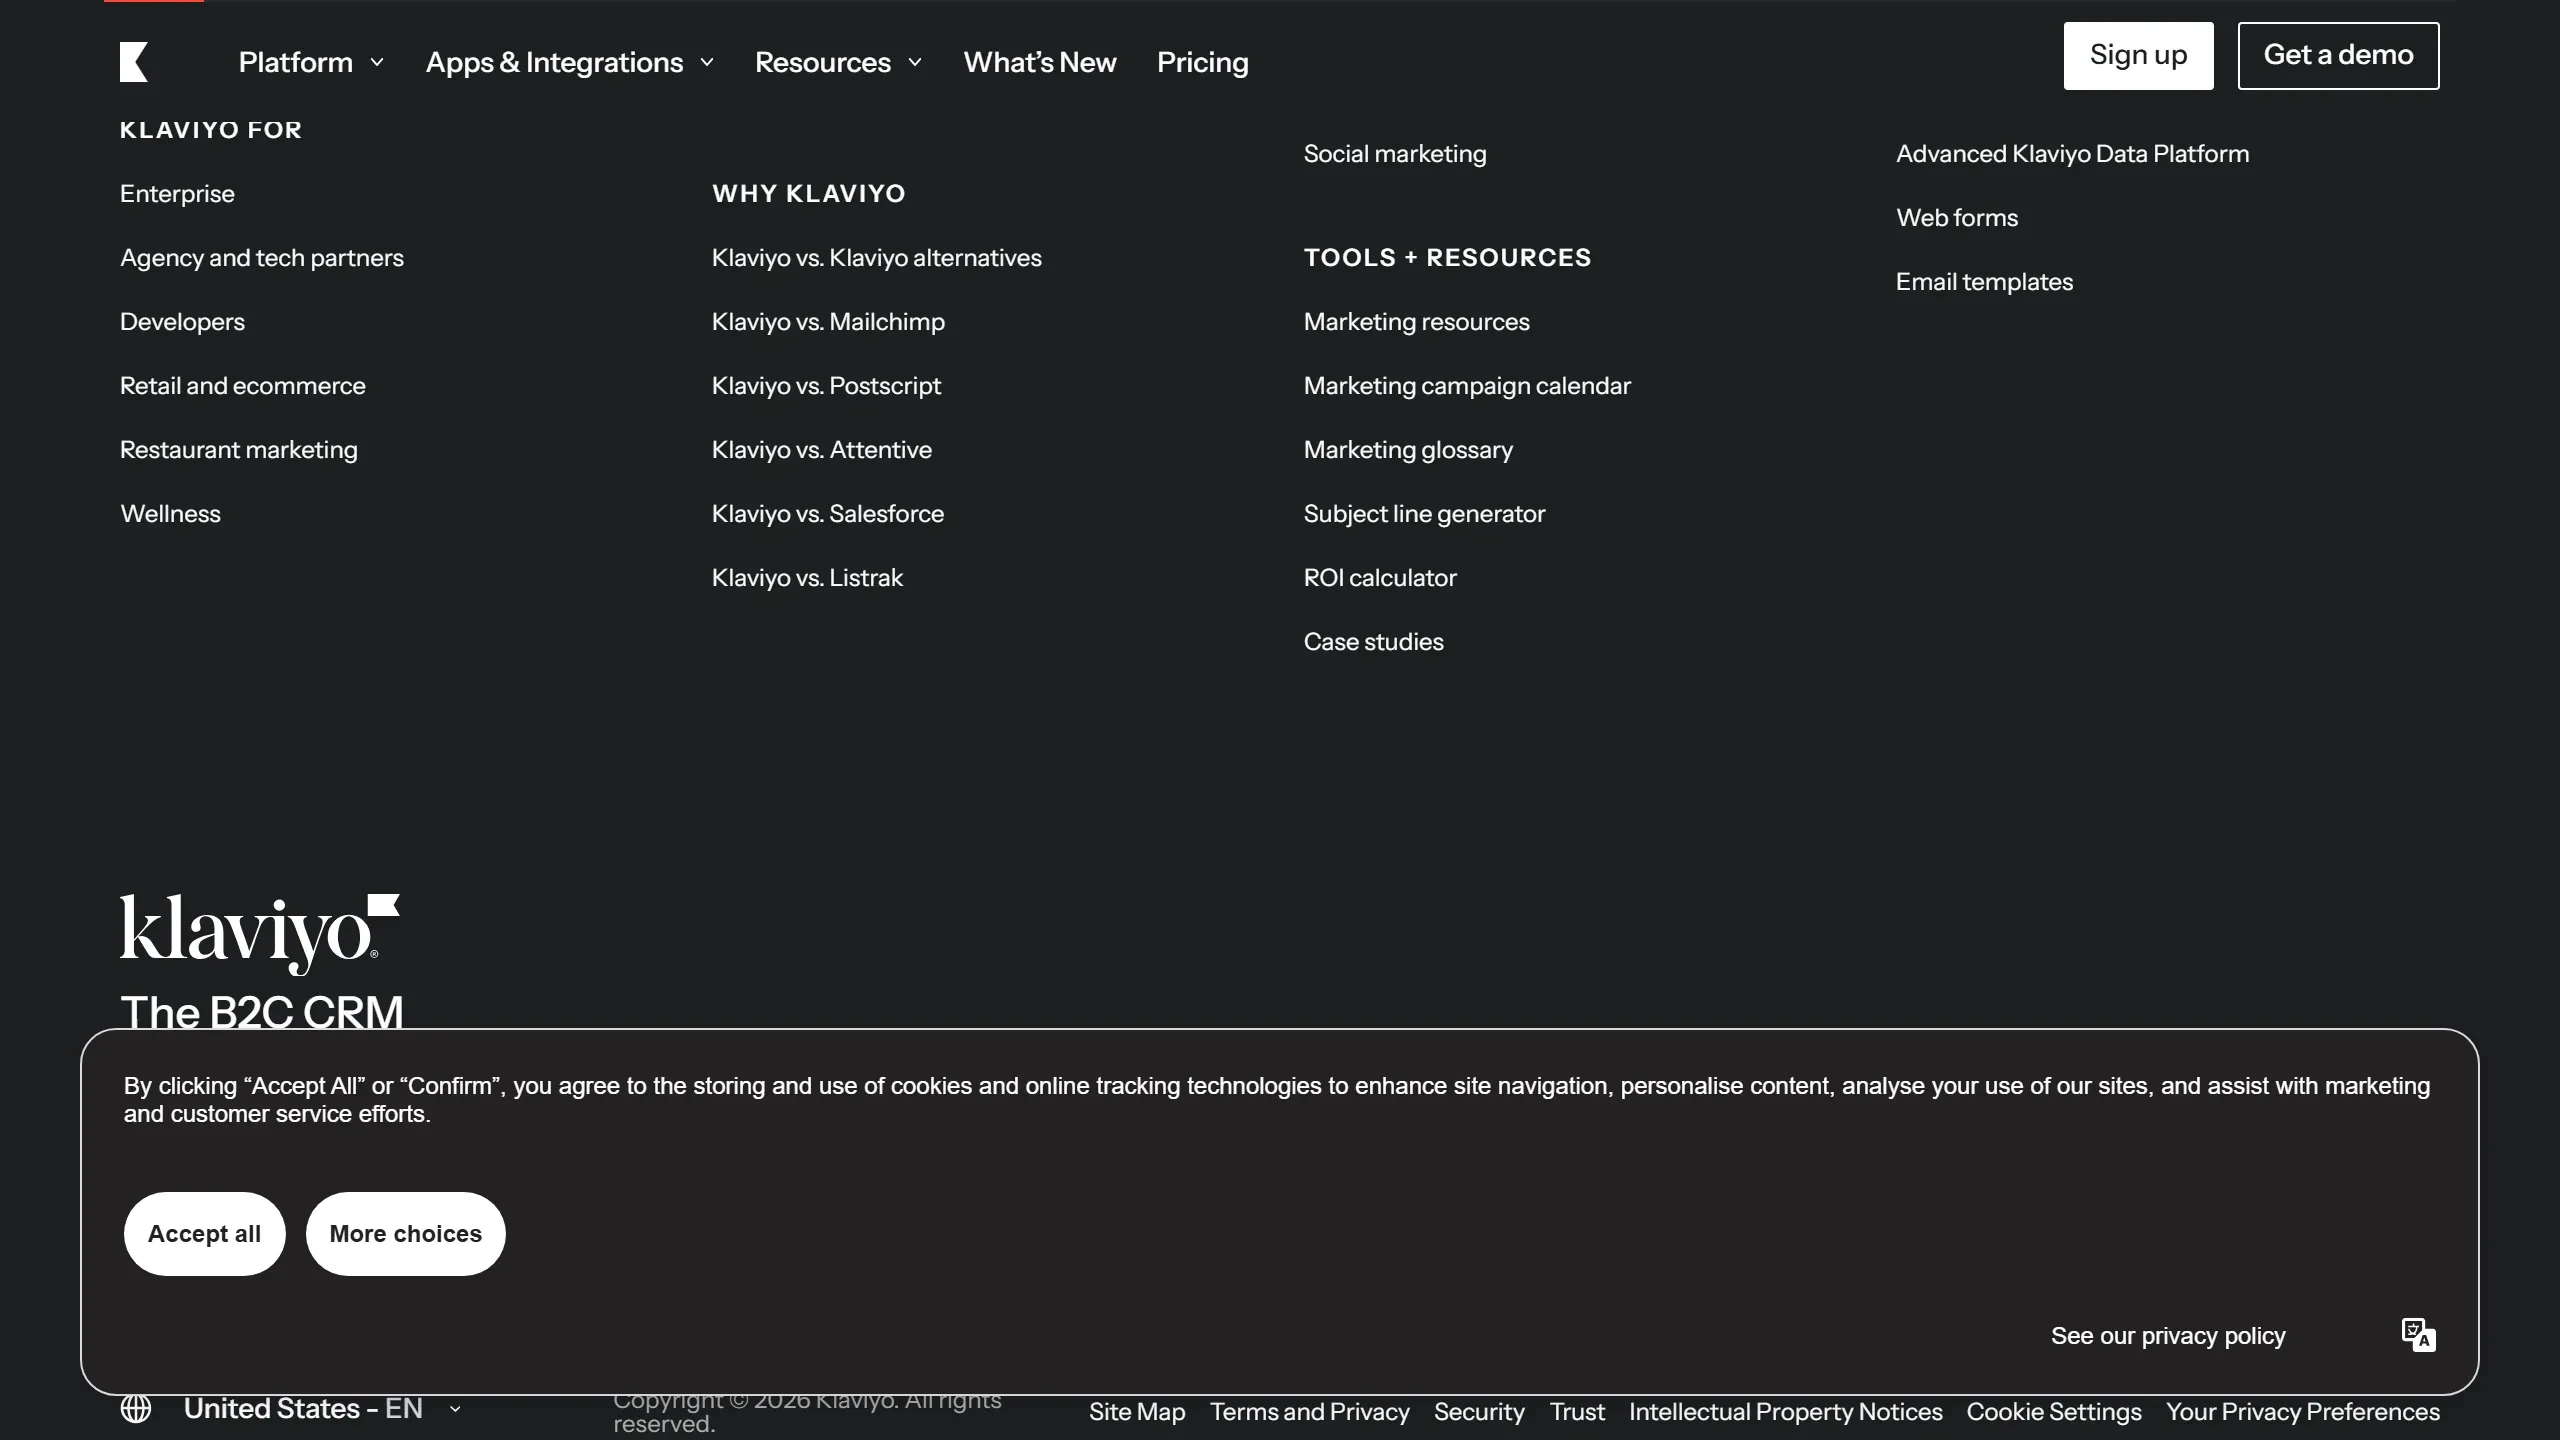Visit the Wellness page
Viewport: 2560px width, 1440px height.
click(170, 513)
